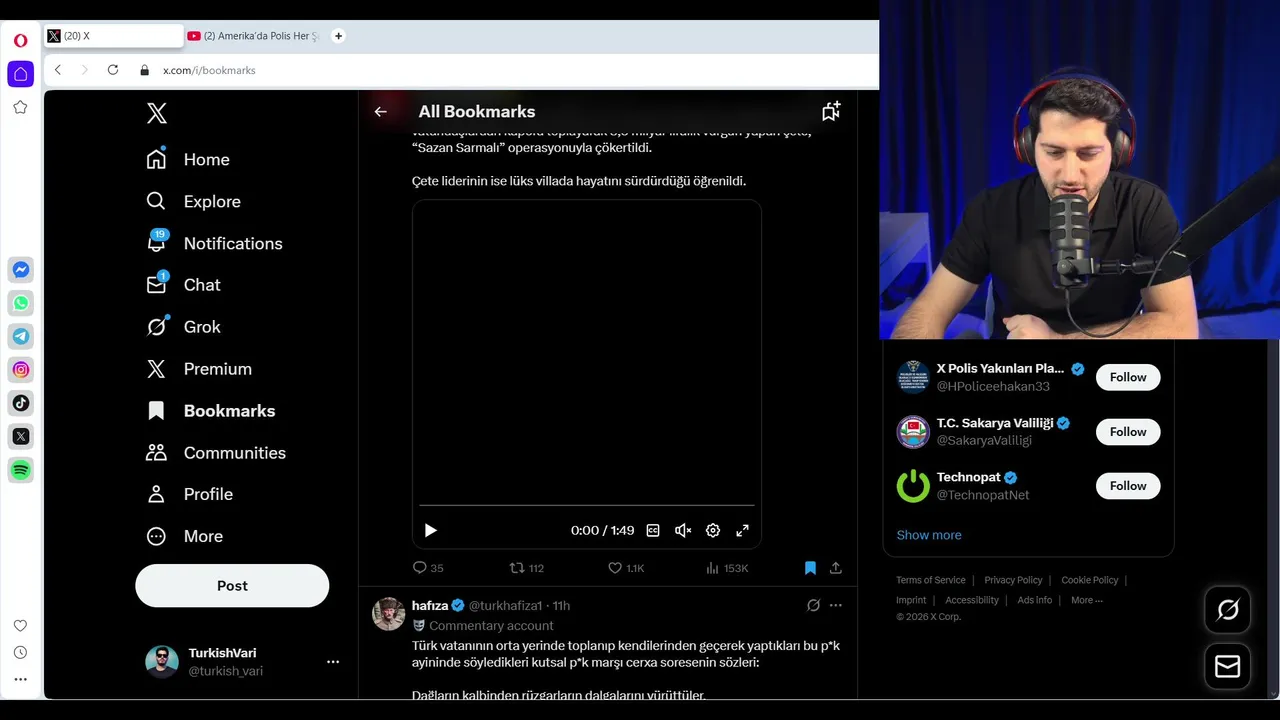Open Ads info link
Viewport: 1280px width, 720px height.
tap(1035, 600)
